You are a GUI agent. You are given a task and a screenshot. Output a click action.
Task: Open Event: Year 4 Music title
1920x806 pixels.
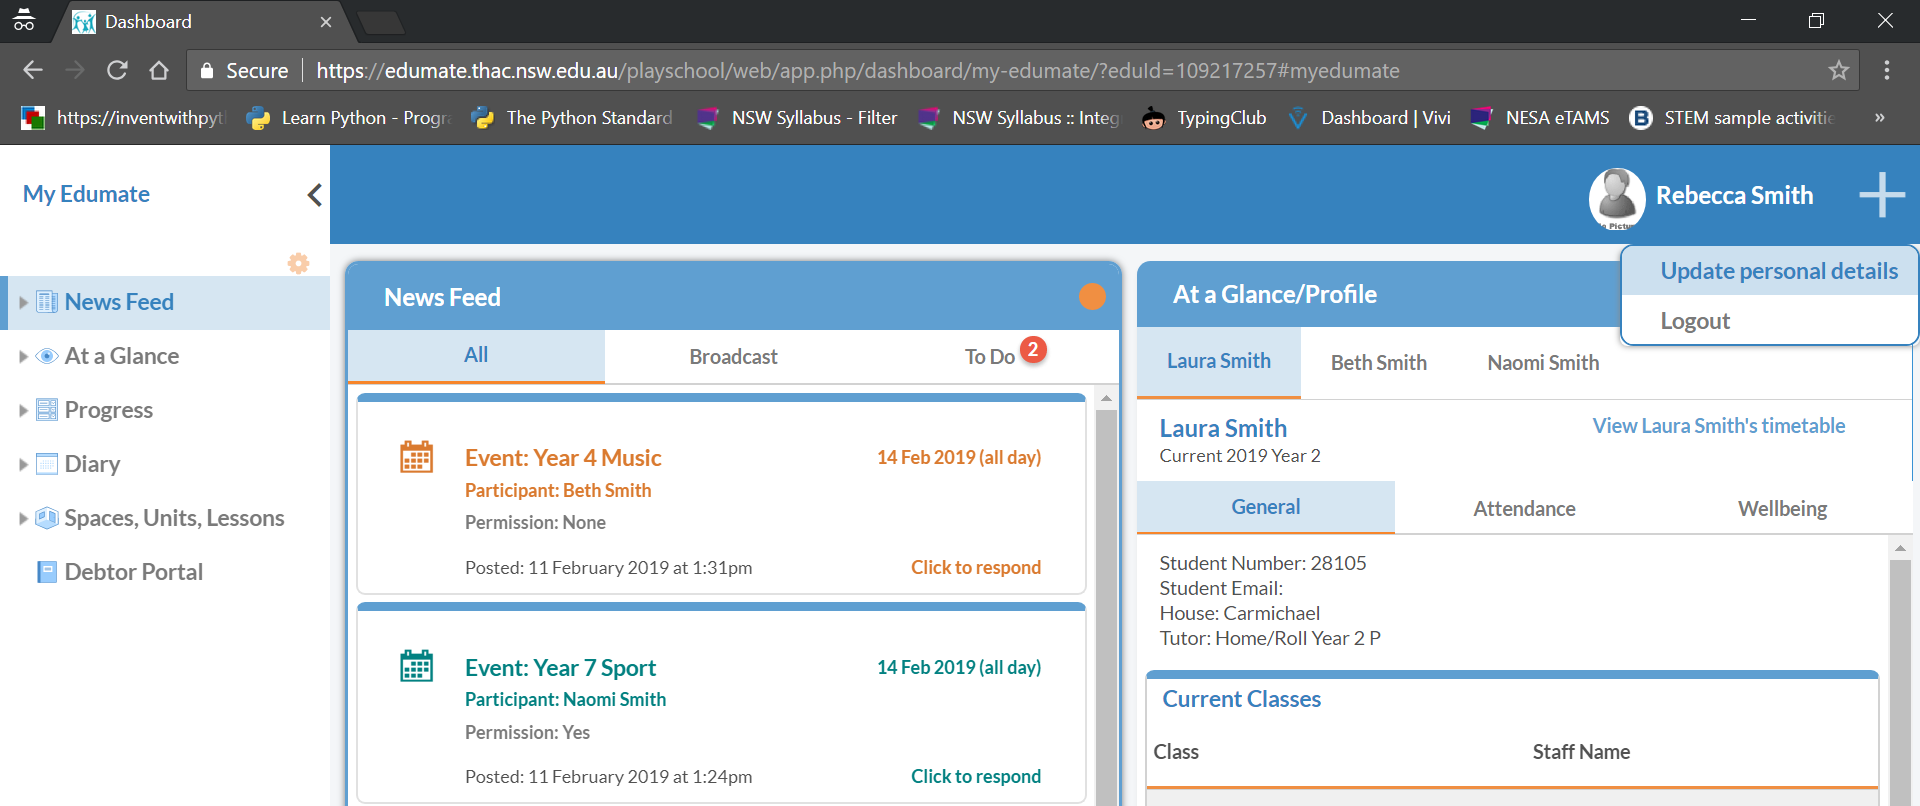point(563,458)
